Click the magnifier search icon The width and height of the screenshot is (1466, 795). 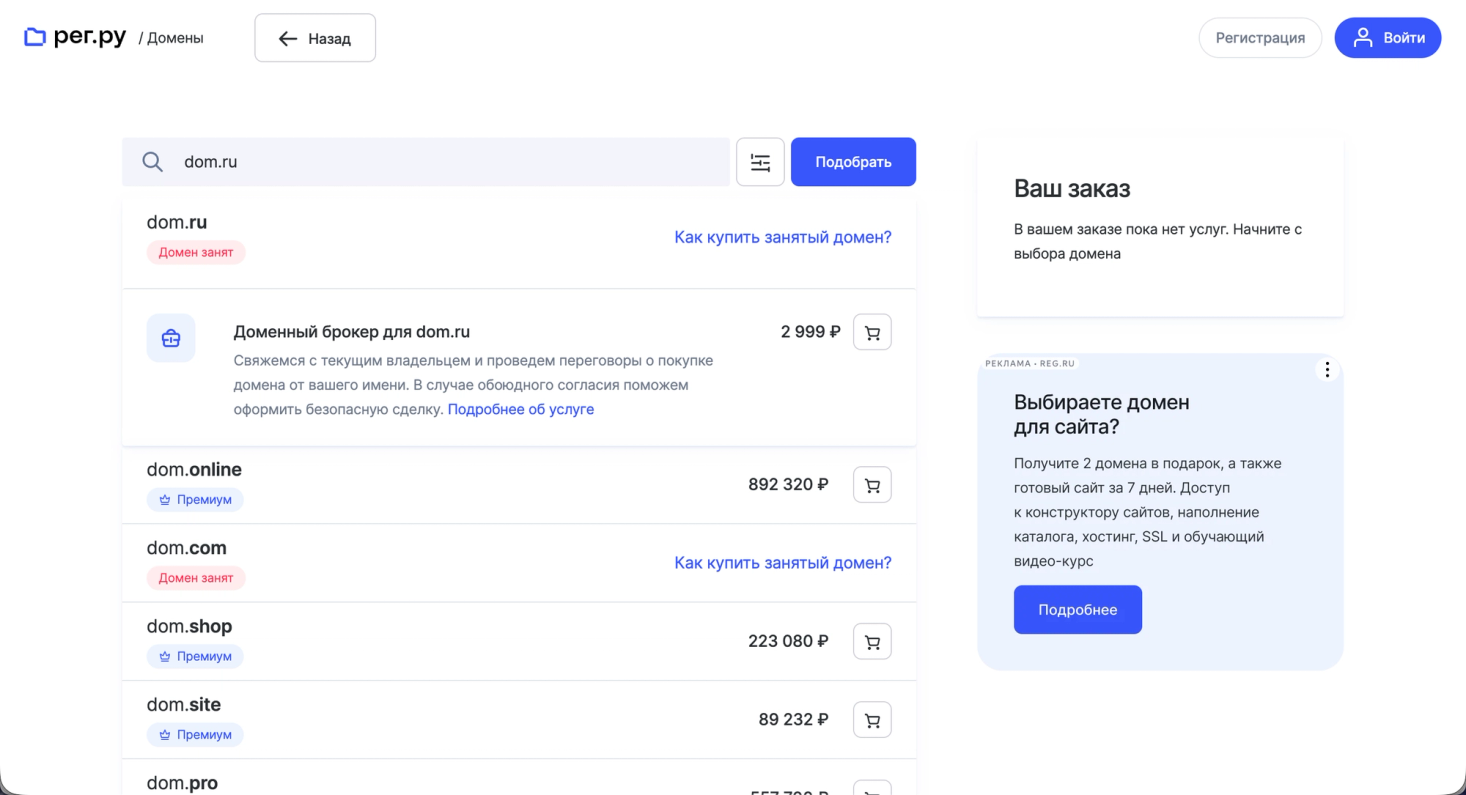tap(153, 162)
